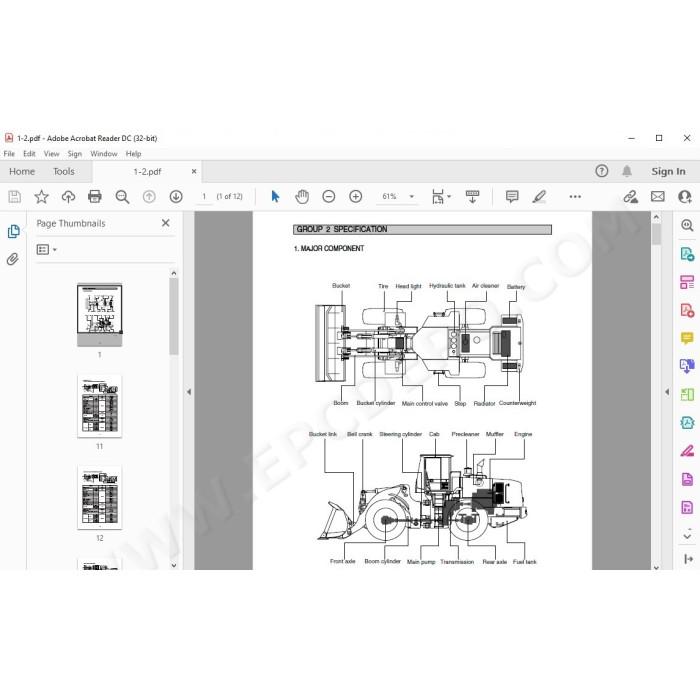Open the View menu
The image size is (700, 700).
click(x=51, y=154)
